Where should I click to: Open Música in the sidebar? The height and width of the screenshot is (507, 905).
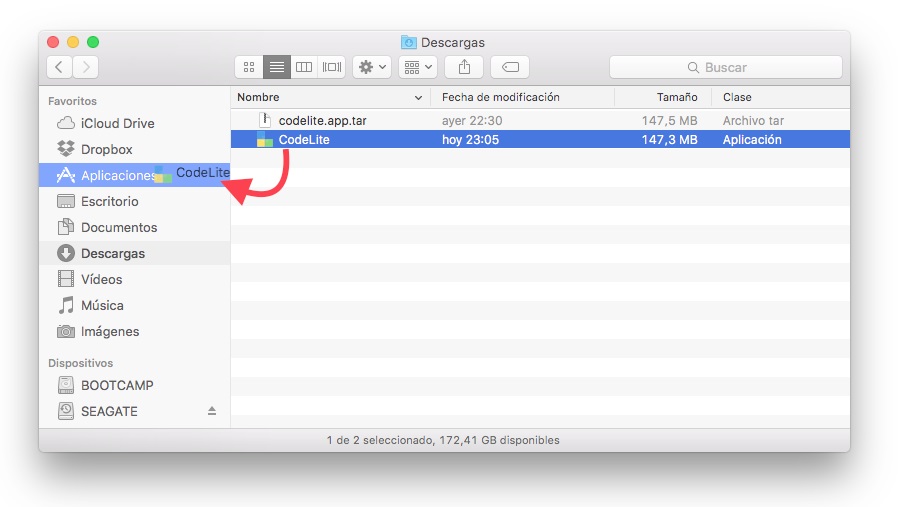[x=134, y=305]
